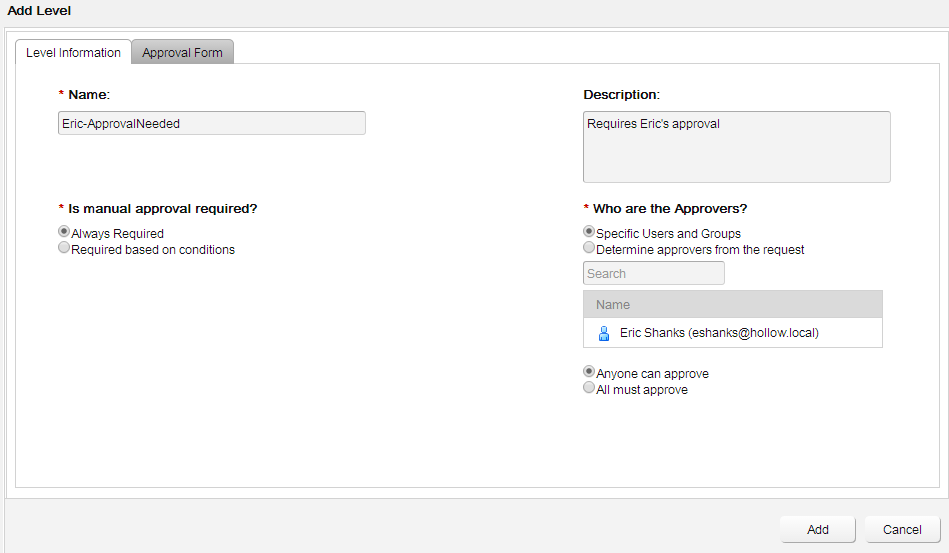
Task: Select the Always Required radio button
Action: click(64, 233)
